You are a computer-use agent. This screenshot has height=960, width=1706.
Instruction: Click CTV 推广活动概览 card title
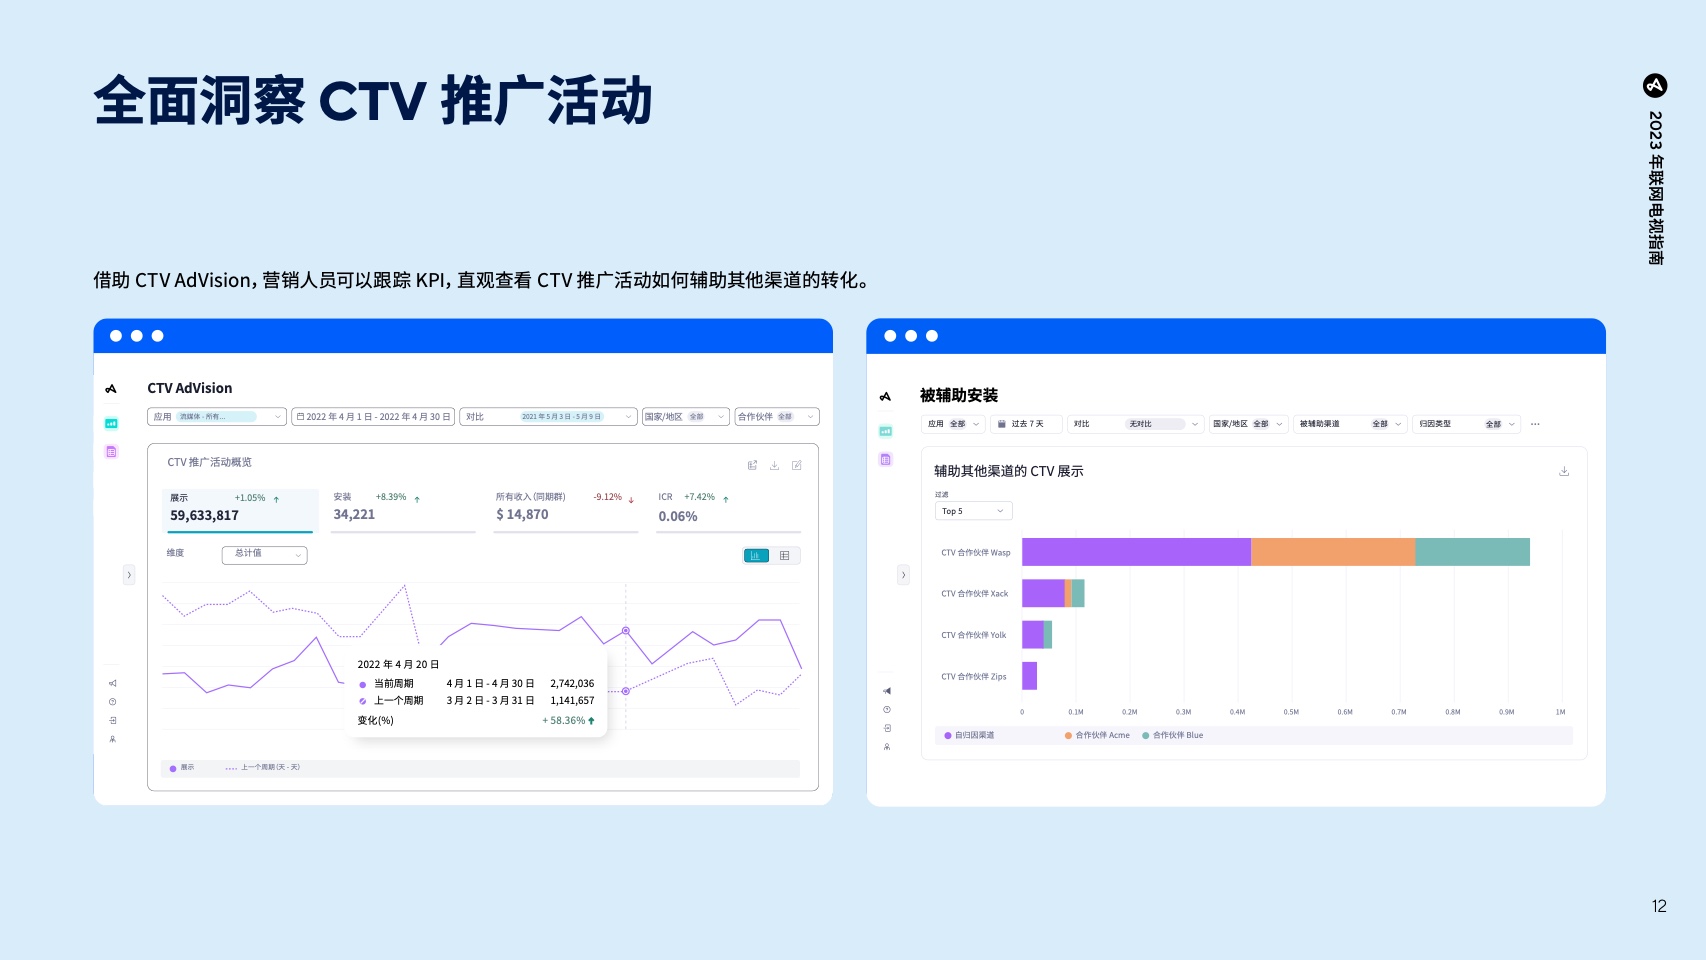pos(210,462)
